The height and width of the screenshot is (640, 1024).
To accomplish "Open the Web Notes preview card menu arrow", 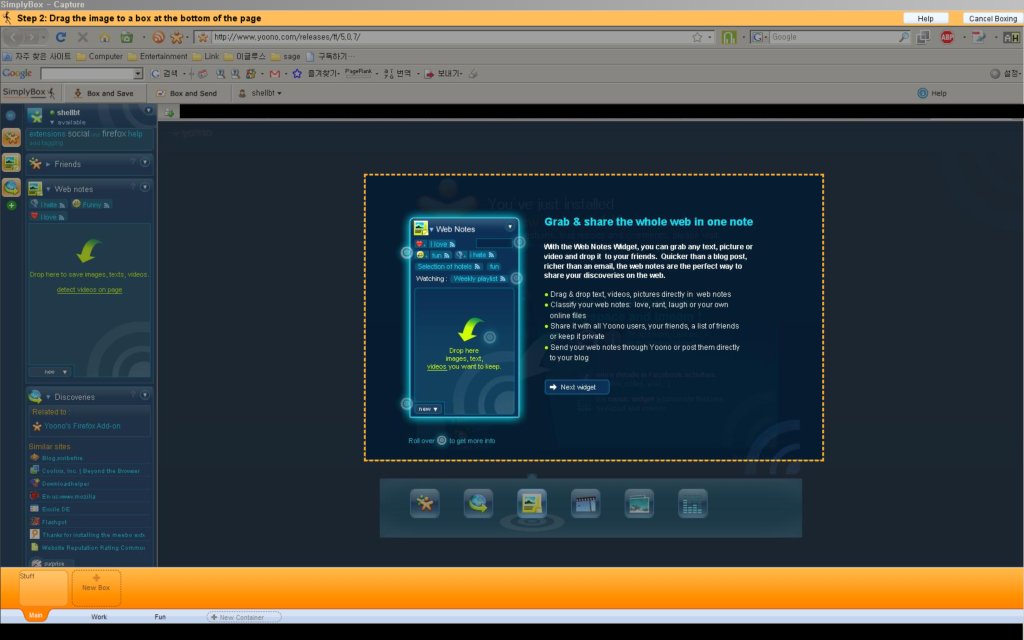I will pos(510,227).
